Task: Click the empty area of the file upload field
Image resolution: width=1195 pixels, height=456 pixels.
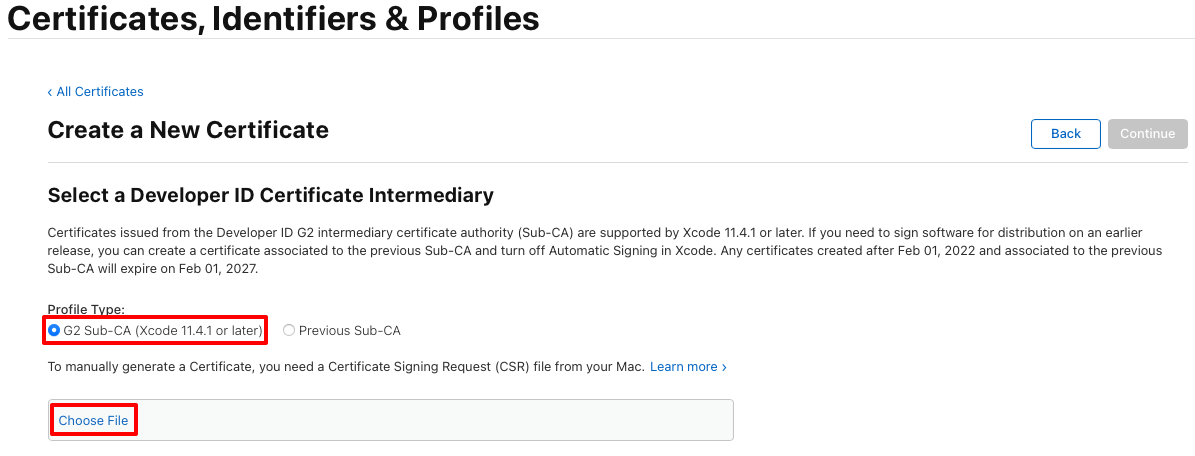Action: point(430,421)
